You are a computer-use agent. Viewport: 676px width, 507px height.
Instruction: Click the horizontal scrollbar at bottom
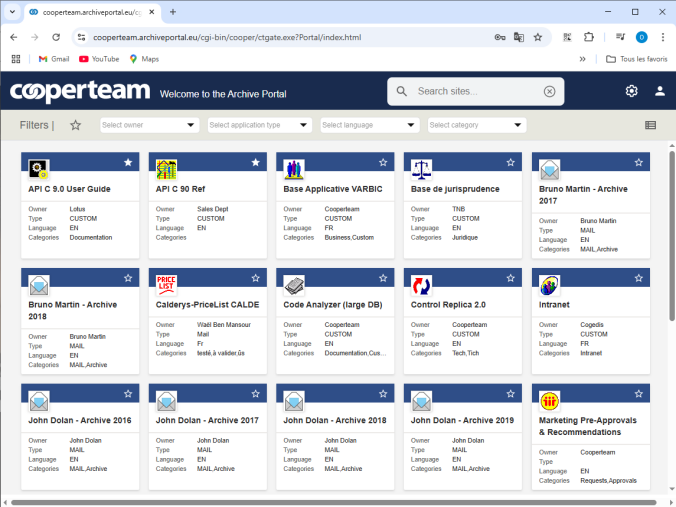tap(333, 503)
